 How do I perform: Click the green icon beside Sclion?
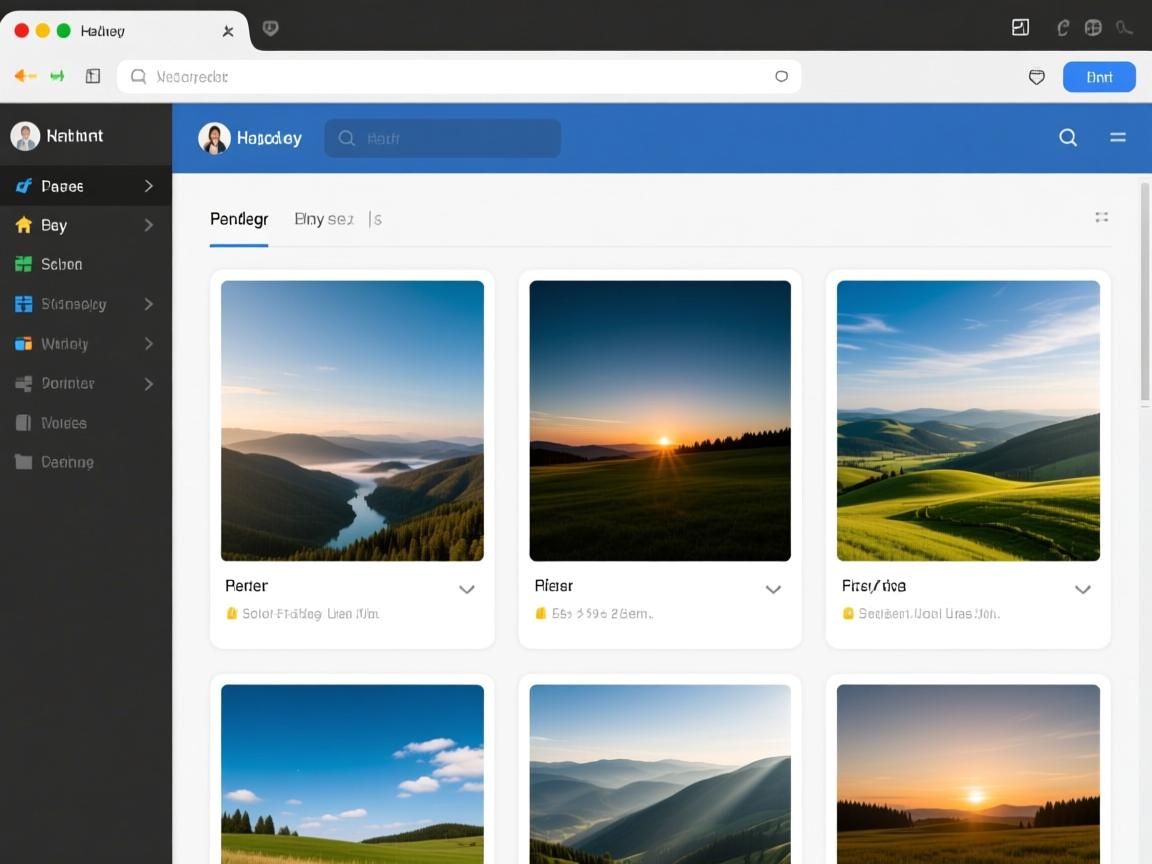tap(24, 264)
